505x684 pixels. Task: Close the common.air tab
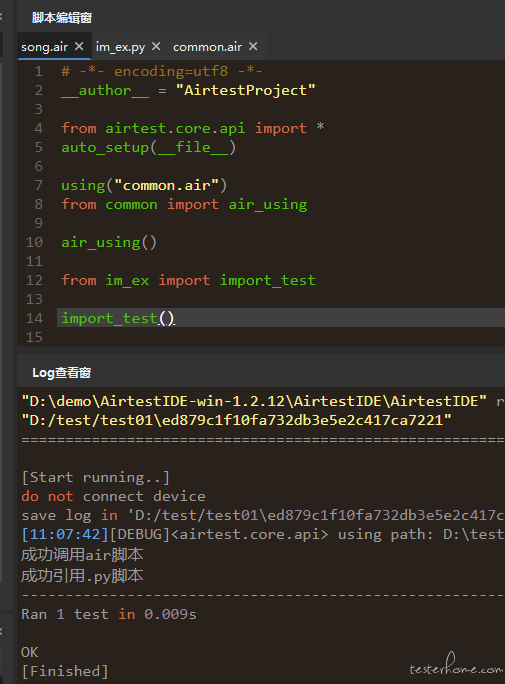[x=253, y=46]
